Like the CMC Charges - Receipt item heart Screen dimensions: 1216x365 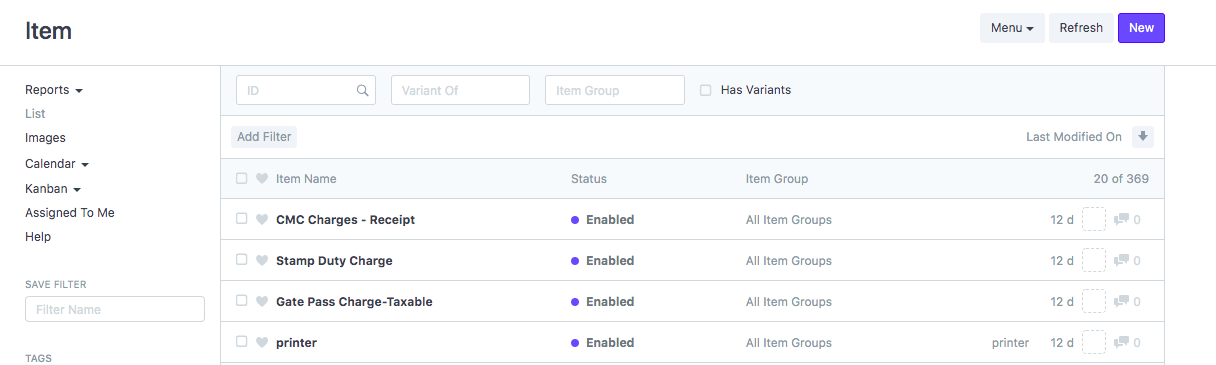[x=262, y=220]
